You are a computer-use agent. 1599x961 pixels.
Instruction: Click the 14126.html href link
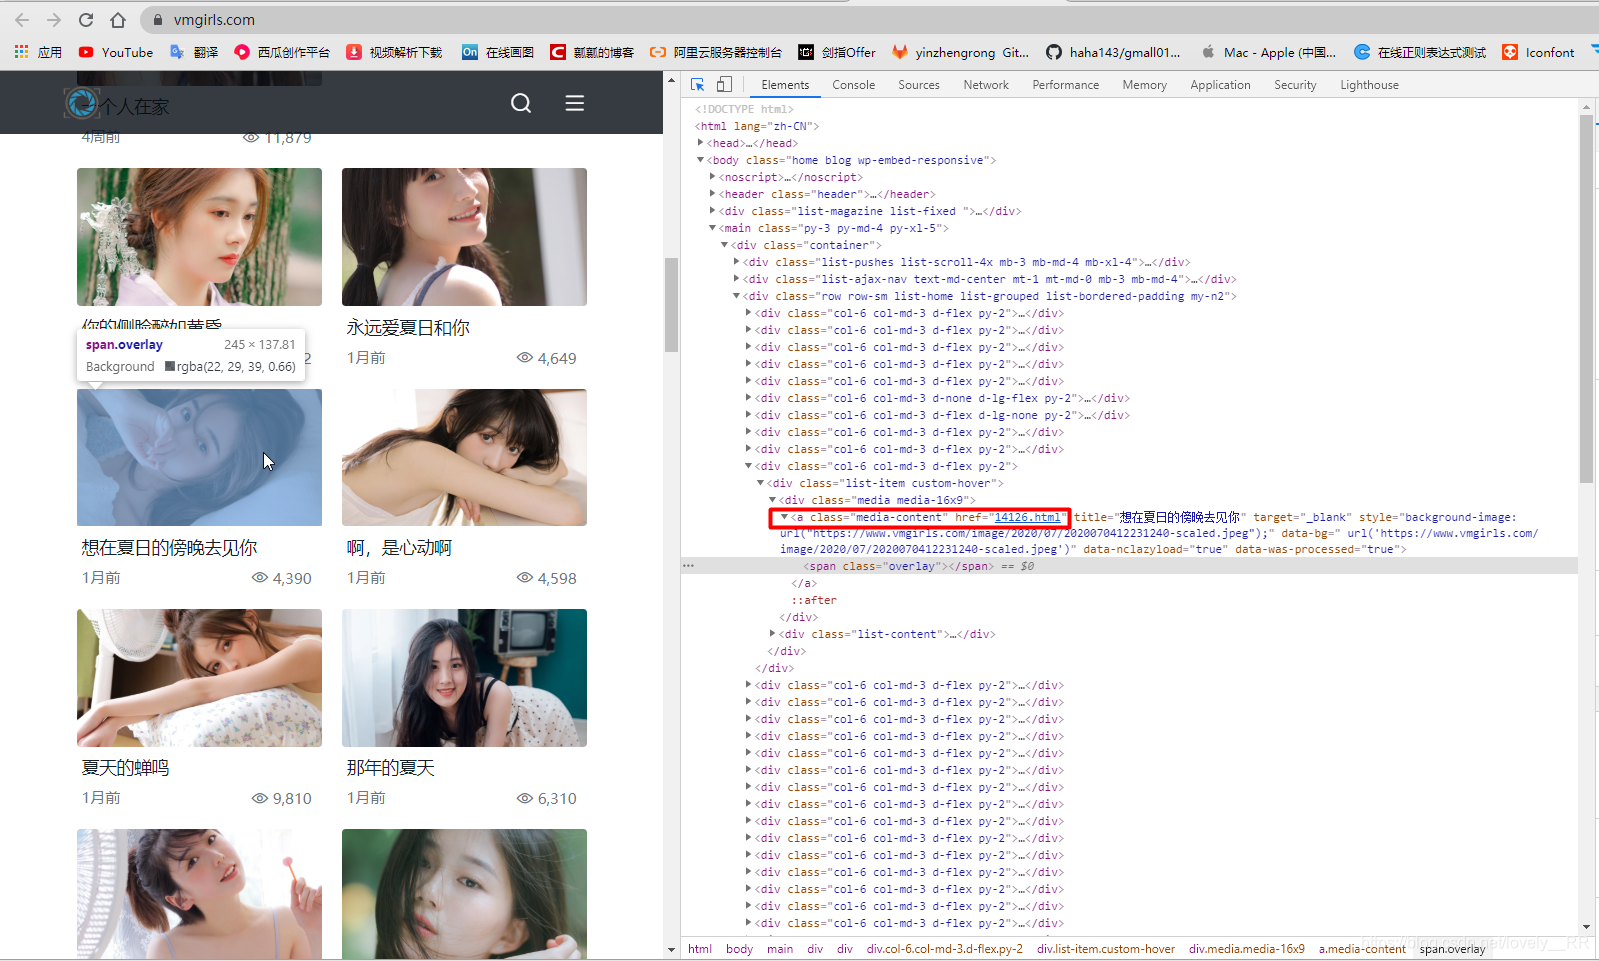1027,517
